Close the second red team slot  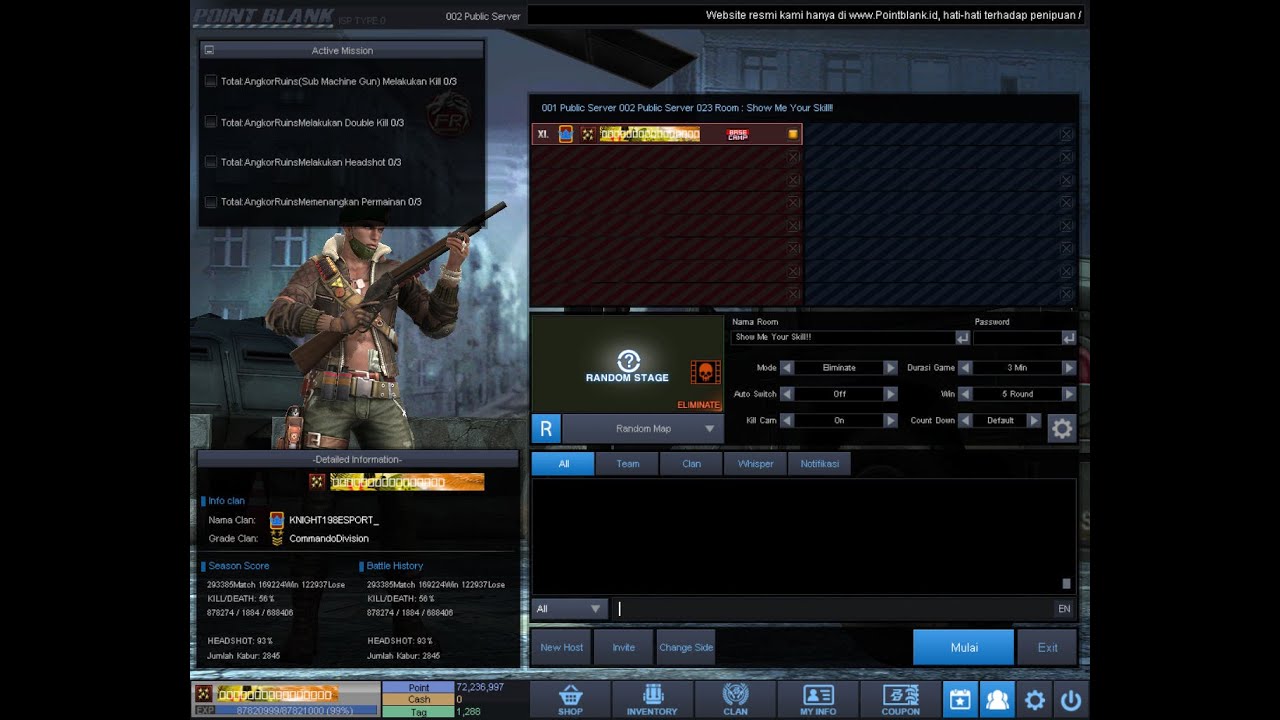[793, 157]
